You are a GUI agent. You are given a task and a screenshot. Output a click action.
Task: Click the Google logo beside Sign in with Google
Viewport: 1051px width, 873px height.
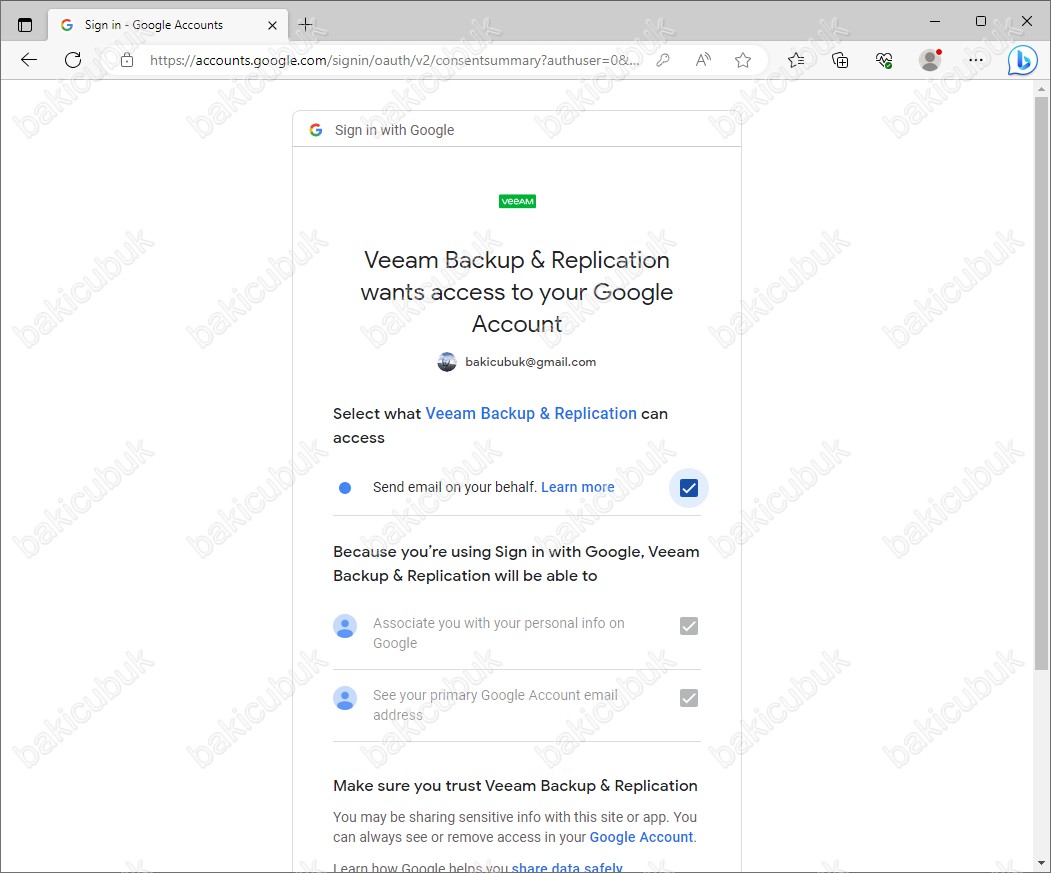click(x=316, y=130)
